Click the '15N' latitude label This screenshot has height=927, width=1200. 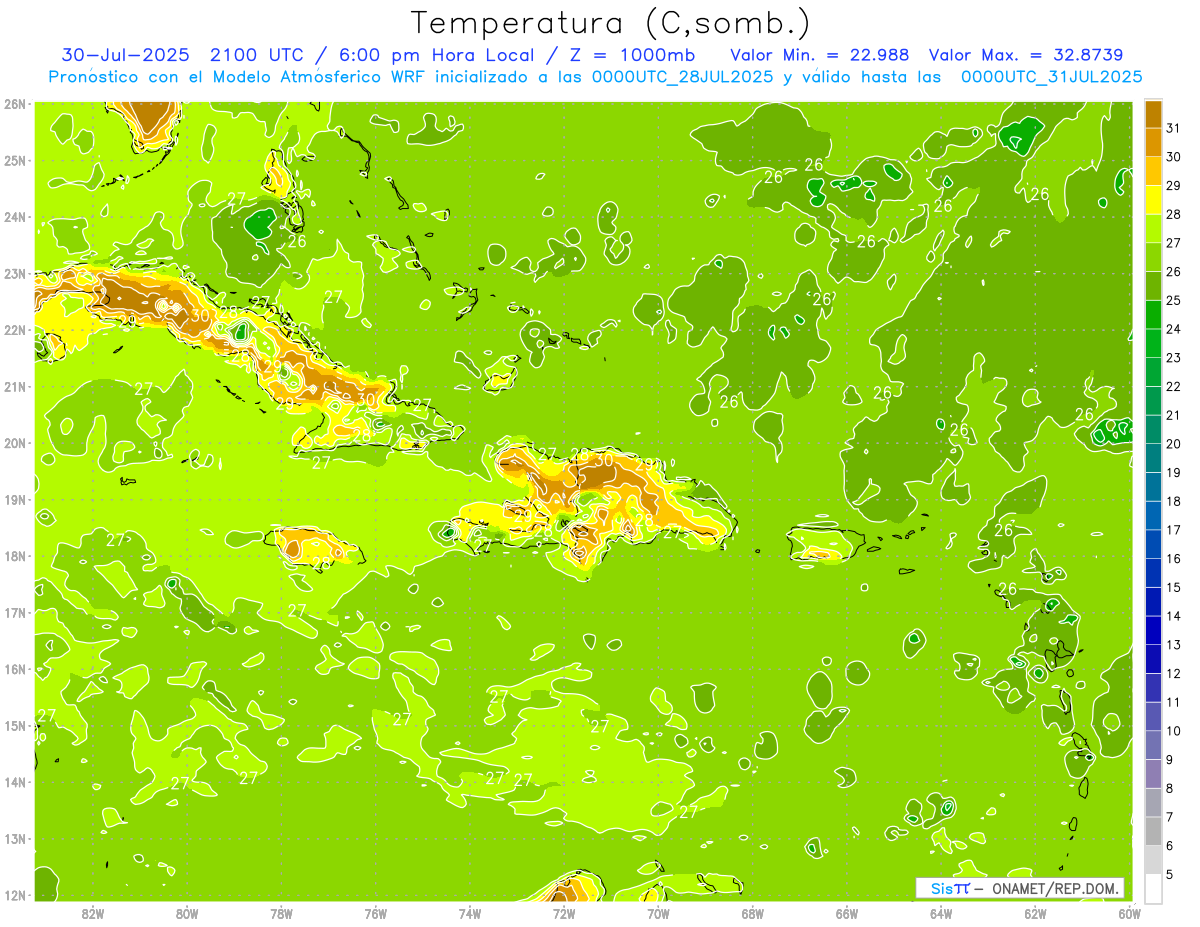(x=15, y=726)
